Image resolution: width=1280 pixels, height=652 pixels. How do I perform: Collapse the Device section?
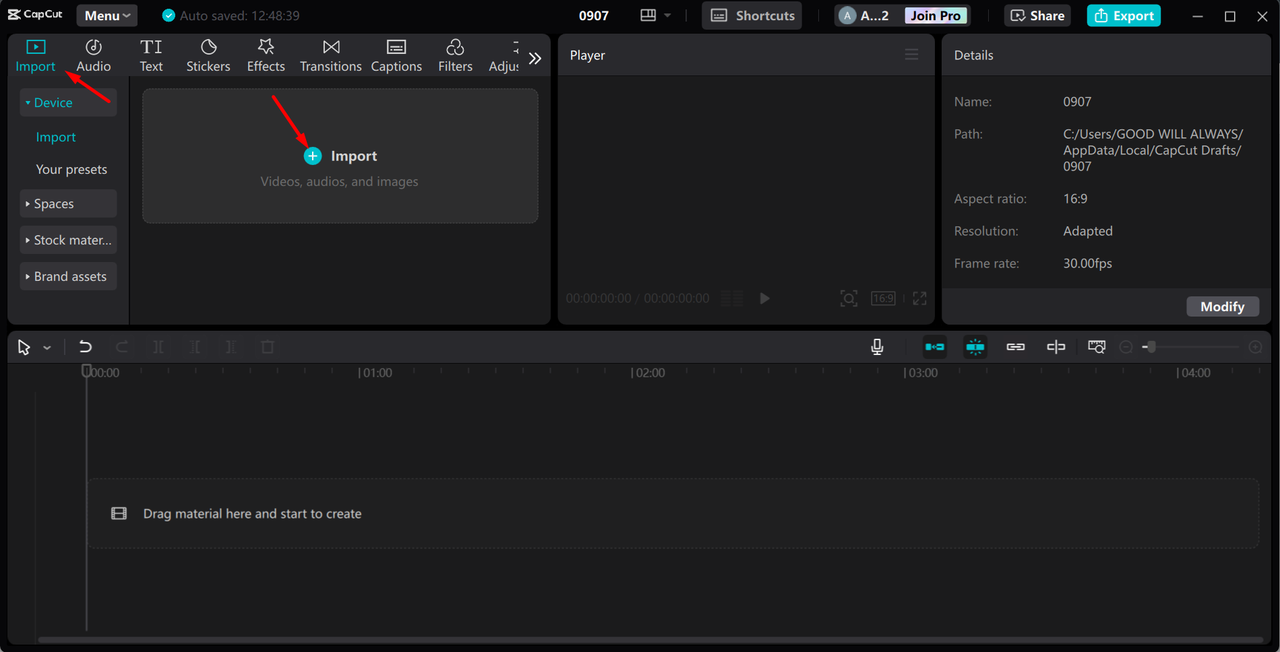coord(68,102)
